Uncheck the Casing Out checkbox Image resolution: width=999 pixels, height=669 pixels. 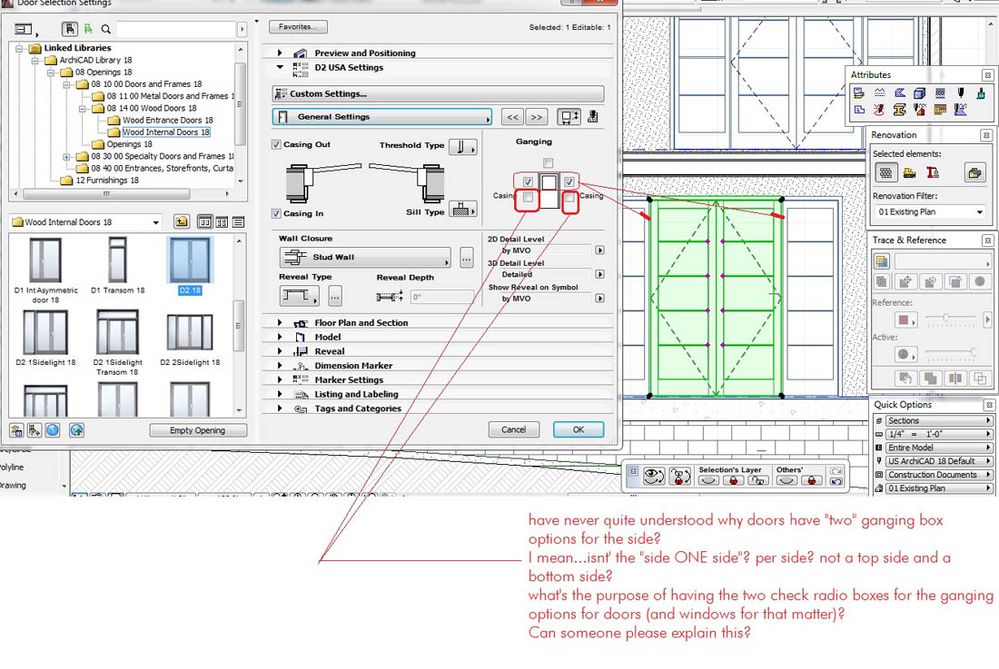pyautogui.click(x=276, y=145)
